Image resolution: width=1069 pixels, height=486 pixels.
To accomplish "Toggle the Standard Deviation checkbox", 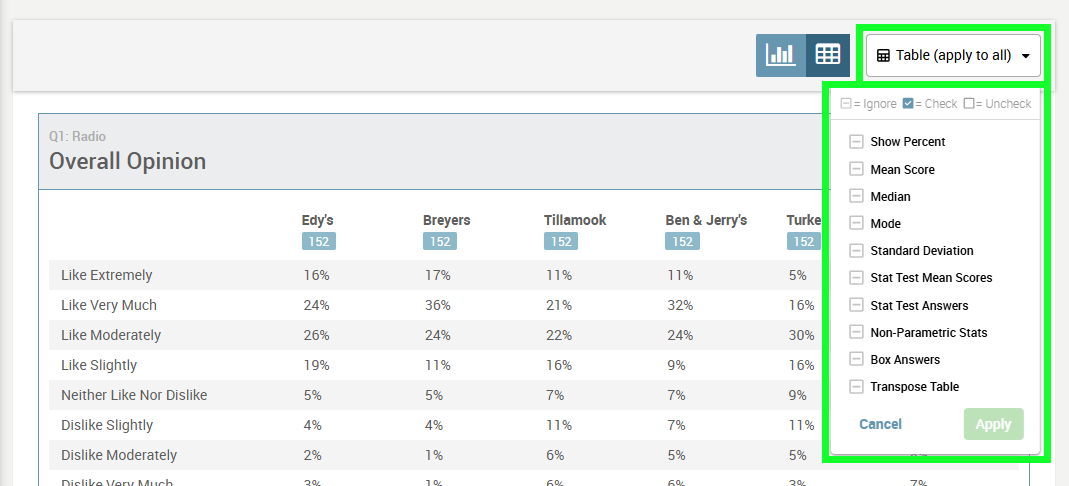I will click(856, 251).
